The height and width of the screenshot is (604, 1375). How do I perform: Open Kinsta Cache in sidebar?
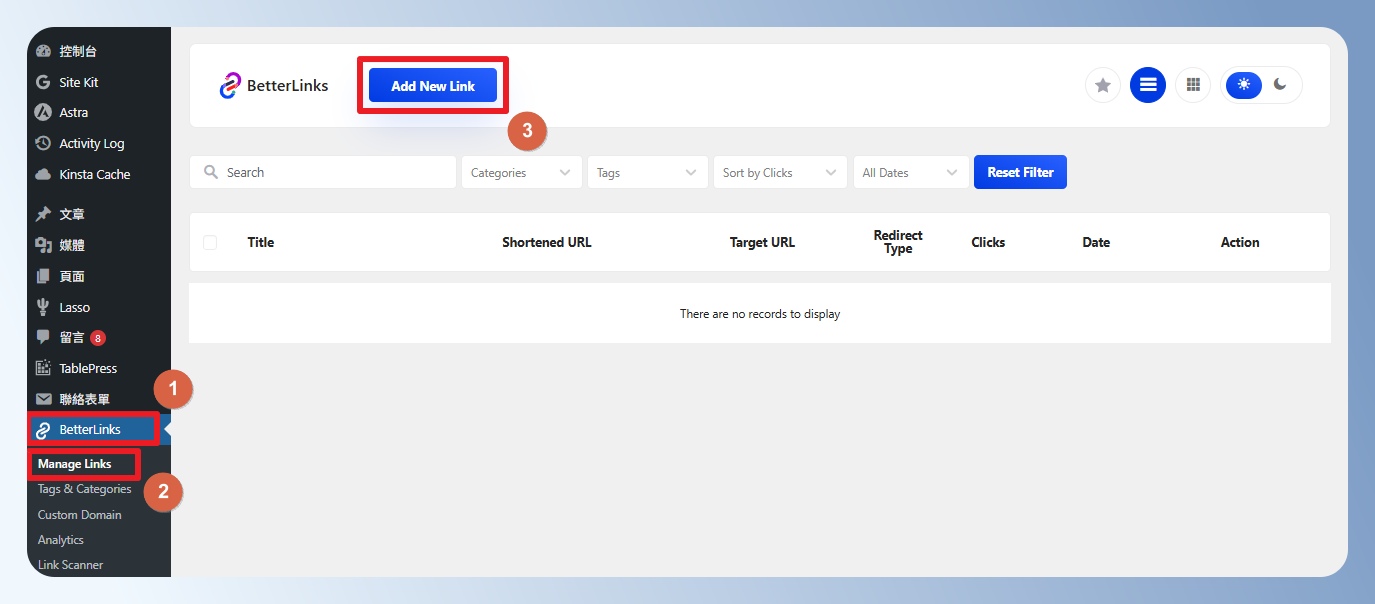pyautogui.click(x=94, y=174)
